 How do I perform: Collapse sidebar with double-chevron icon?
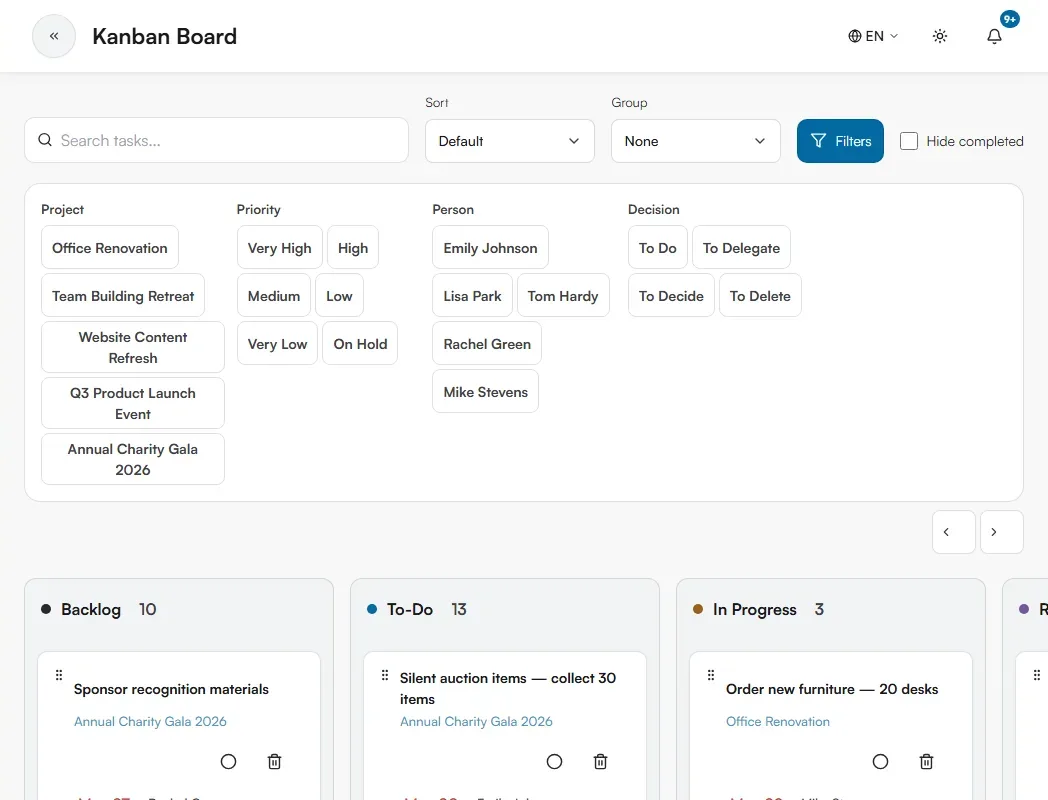click(x=54, y=36)
